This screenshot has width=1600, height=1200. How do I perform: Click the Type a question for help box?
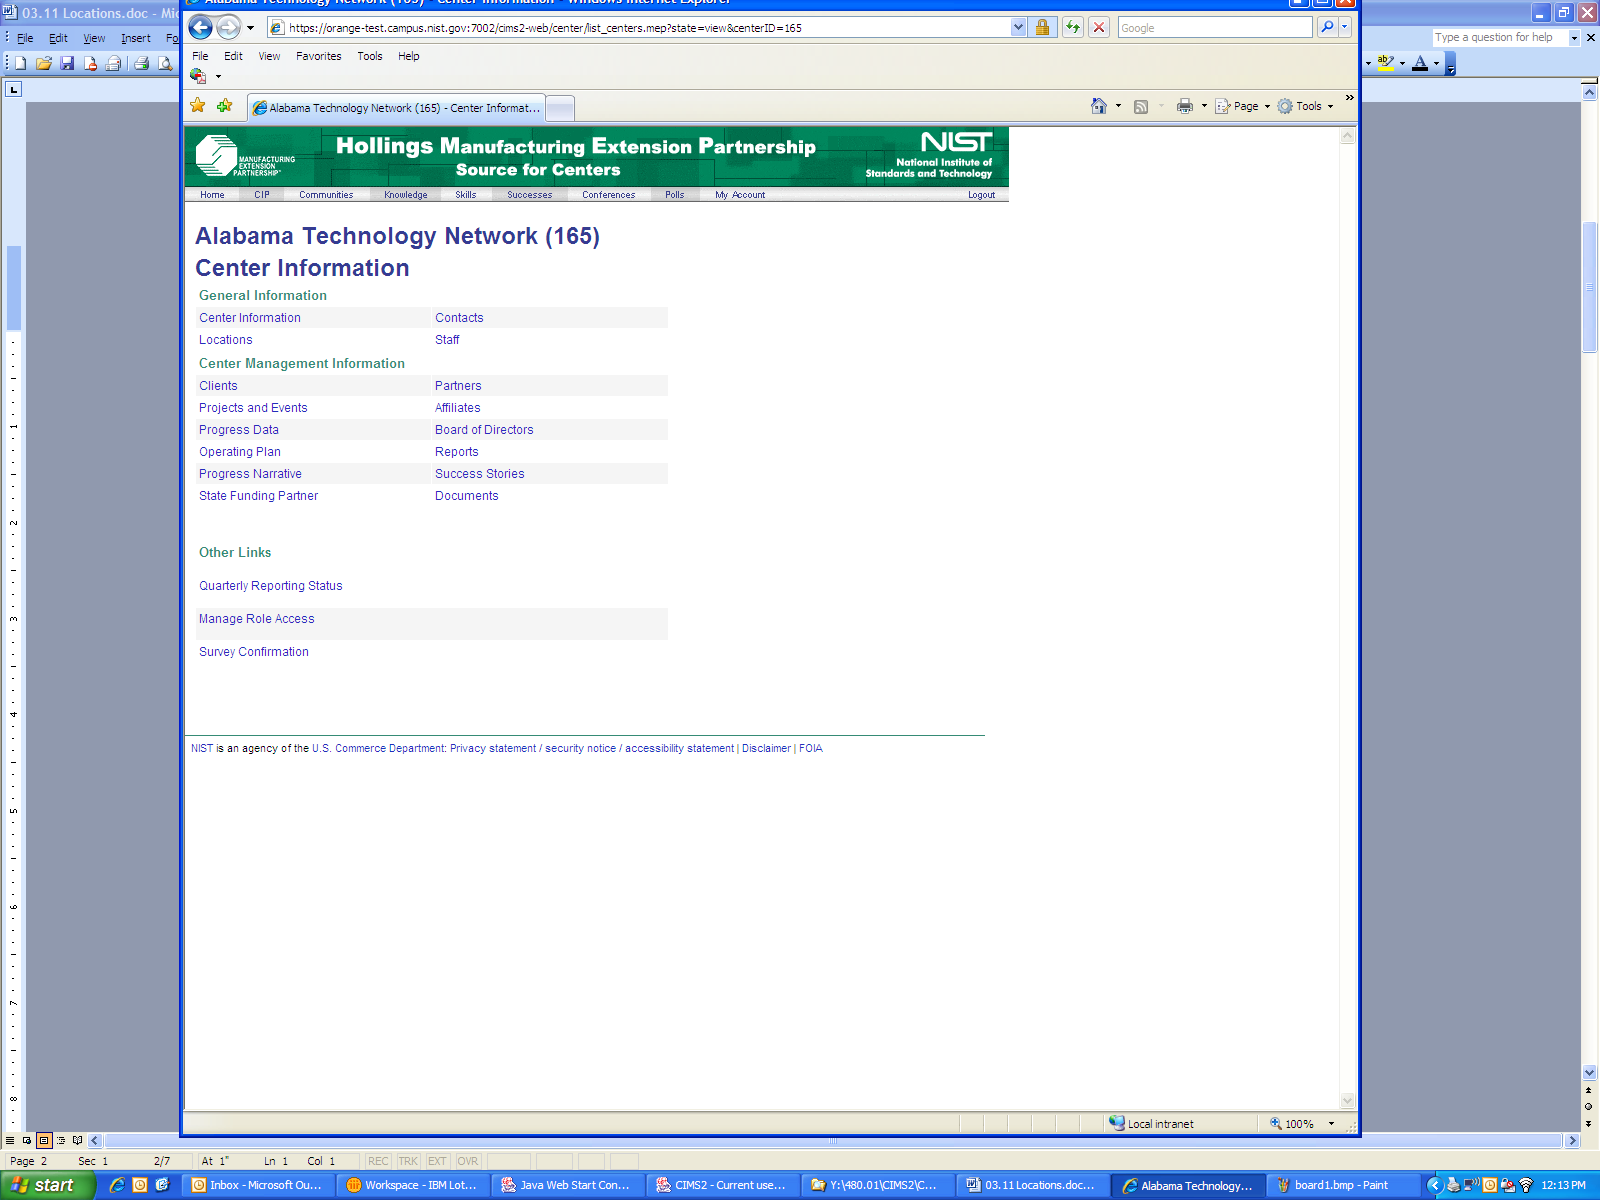[1499, 37]
